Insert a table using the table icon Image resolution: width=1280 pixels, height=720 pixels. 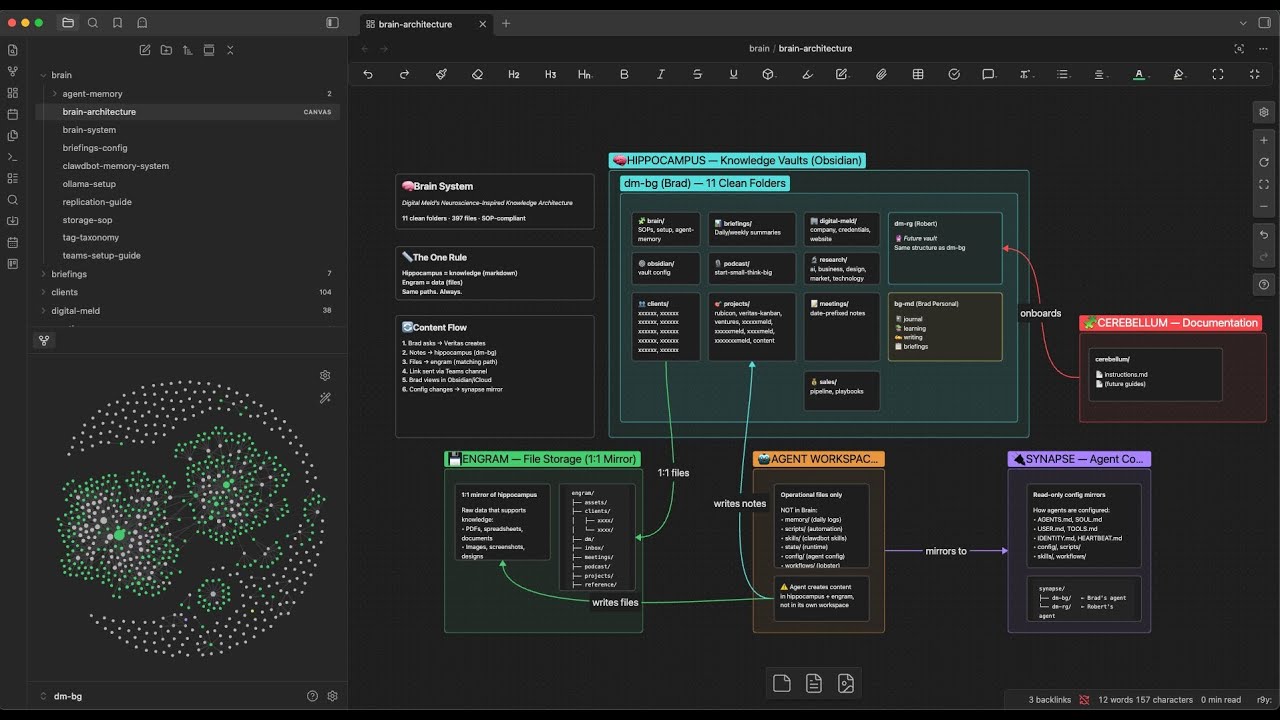[918, 74]
